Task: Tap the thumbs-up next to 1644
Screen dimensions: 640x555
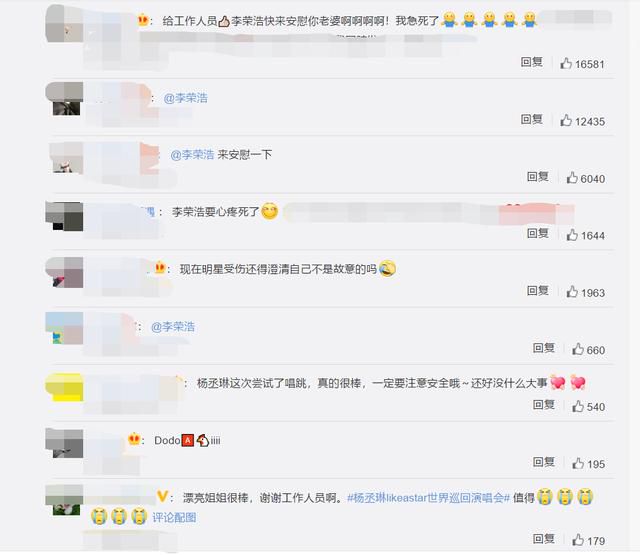Action: click(x=572, y=235)
